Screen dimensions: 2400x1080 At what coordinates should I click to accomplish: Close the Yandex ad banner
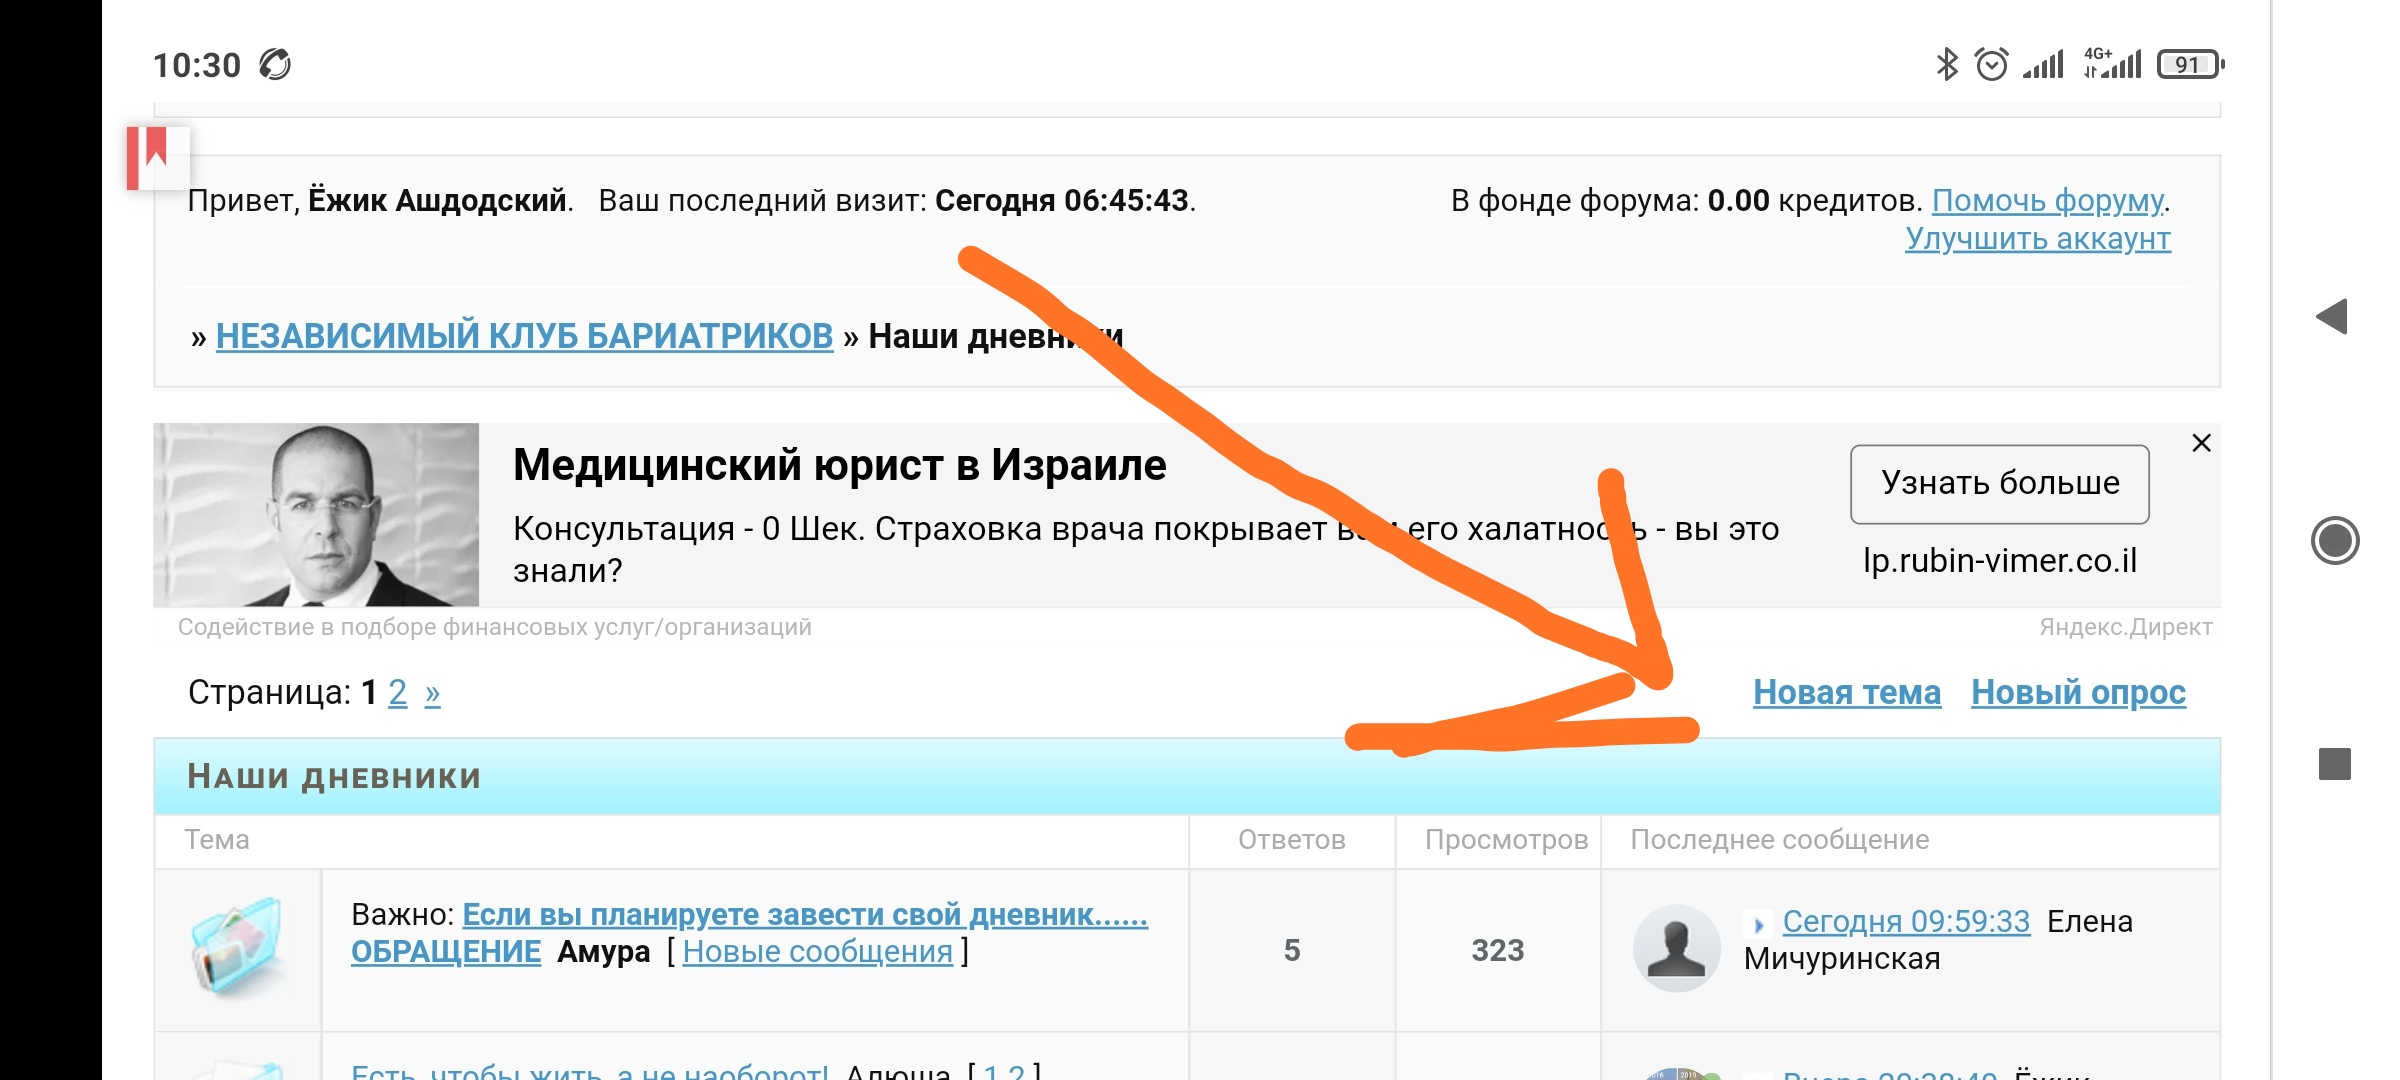pos(2201,443)
